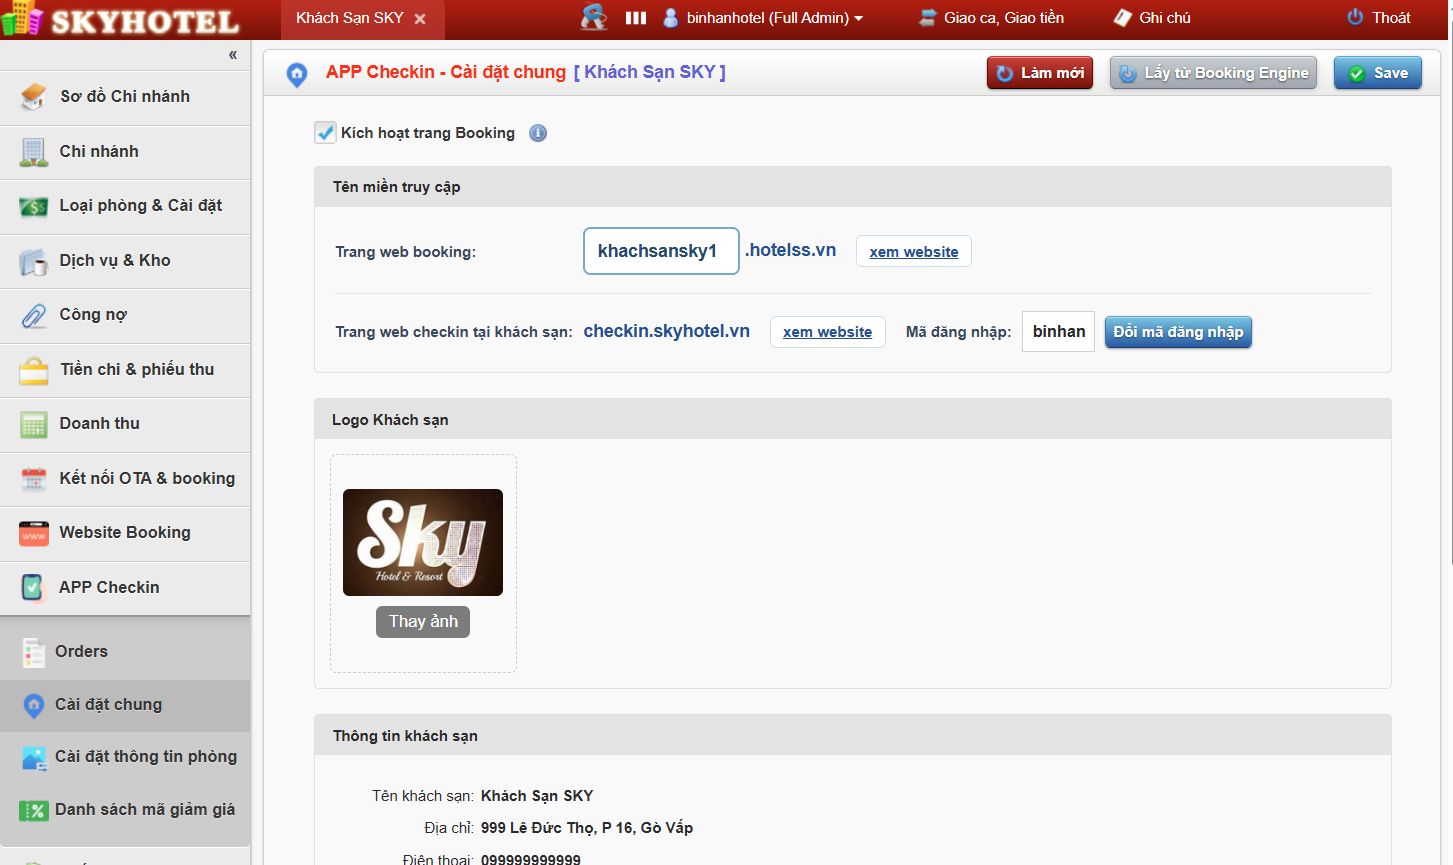Click Lấy từ Booking Engine button

[1213, 73]
